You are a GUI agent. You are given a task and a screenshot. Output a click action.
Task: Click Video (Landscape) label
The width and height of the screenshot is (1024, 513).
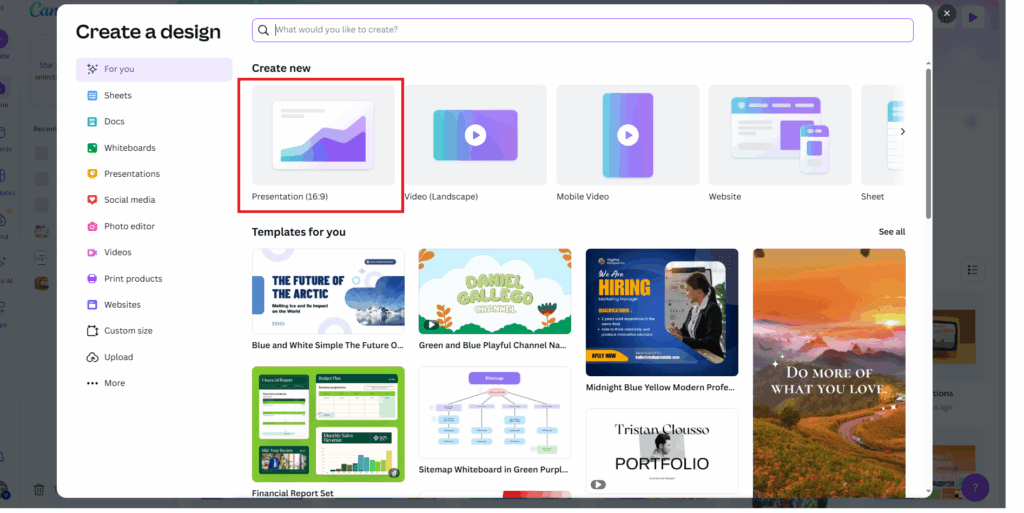point(441,196)
